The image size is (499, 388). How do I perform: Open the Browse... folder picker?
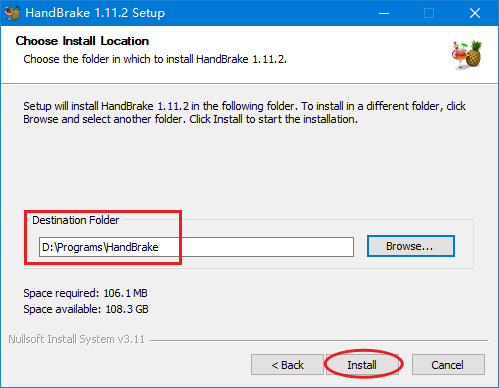tap(411, 246)
